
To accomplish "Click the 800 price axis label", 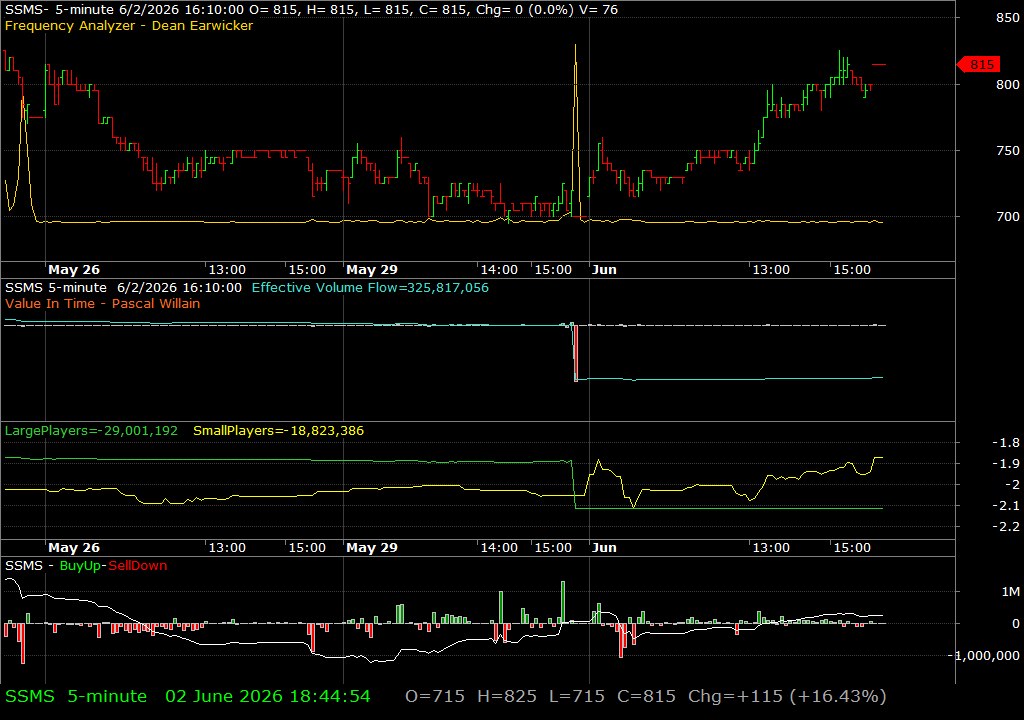I will (1008, 84).
